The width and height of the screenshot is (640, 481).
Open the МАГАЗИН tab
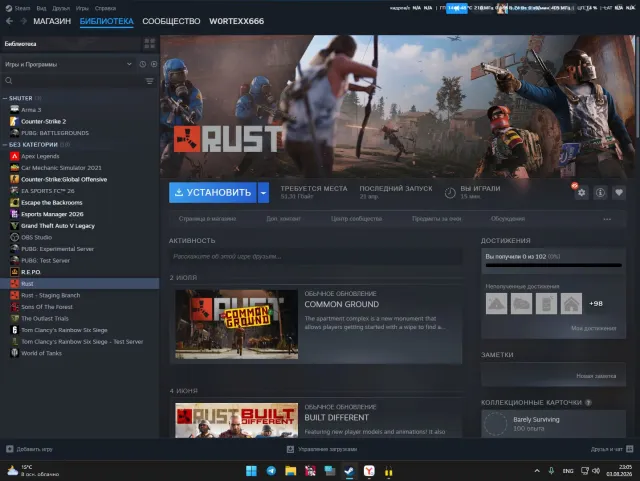[52, 21]
